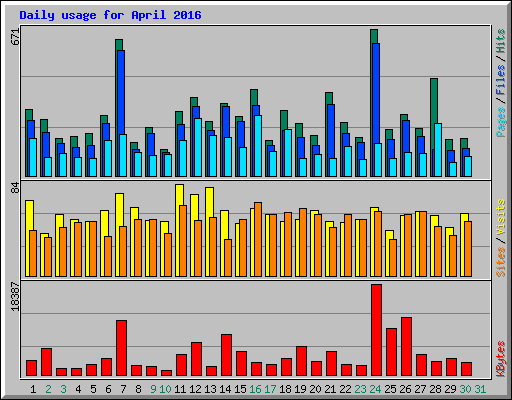Click the orange Sites bar for day 14

pyautogui.click(x=228, y=258)
